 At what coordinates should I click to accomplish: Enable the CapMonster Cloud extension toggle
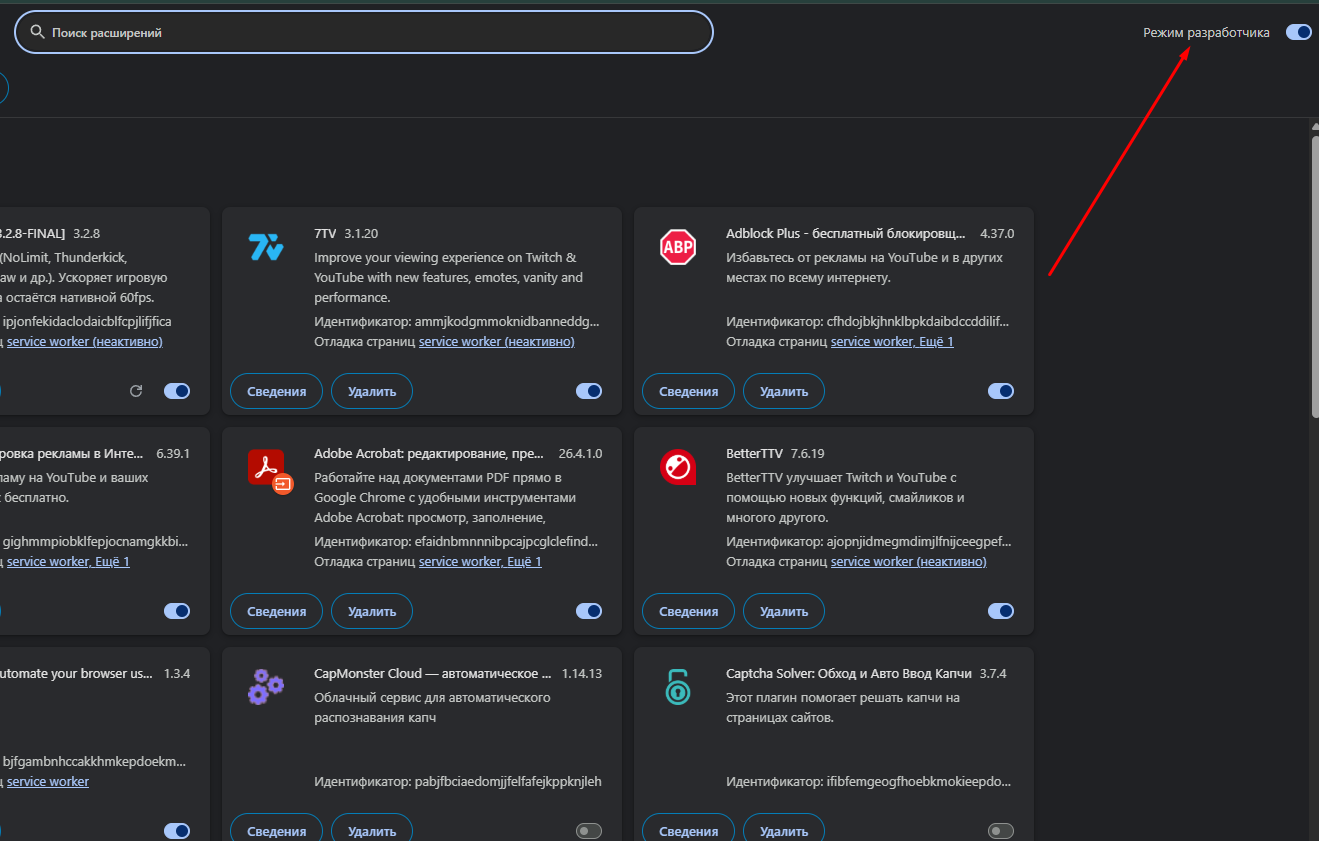[589, 831]
